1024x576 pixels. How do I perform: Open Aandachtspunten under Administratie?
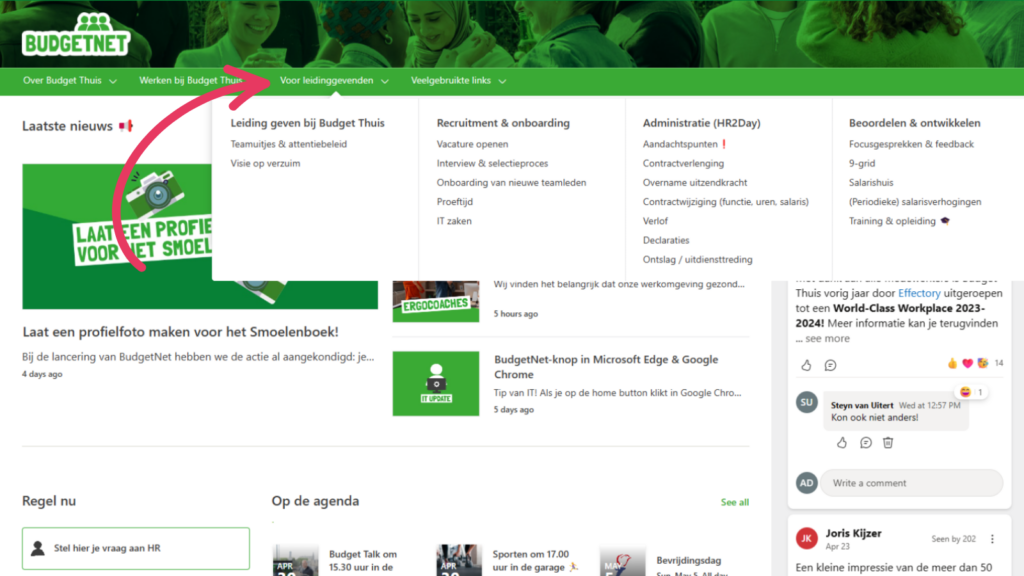pyautogui.click(x=680, y=144)
